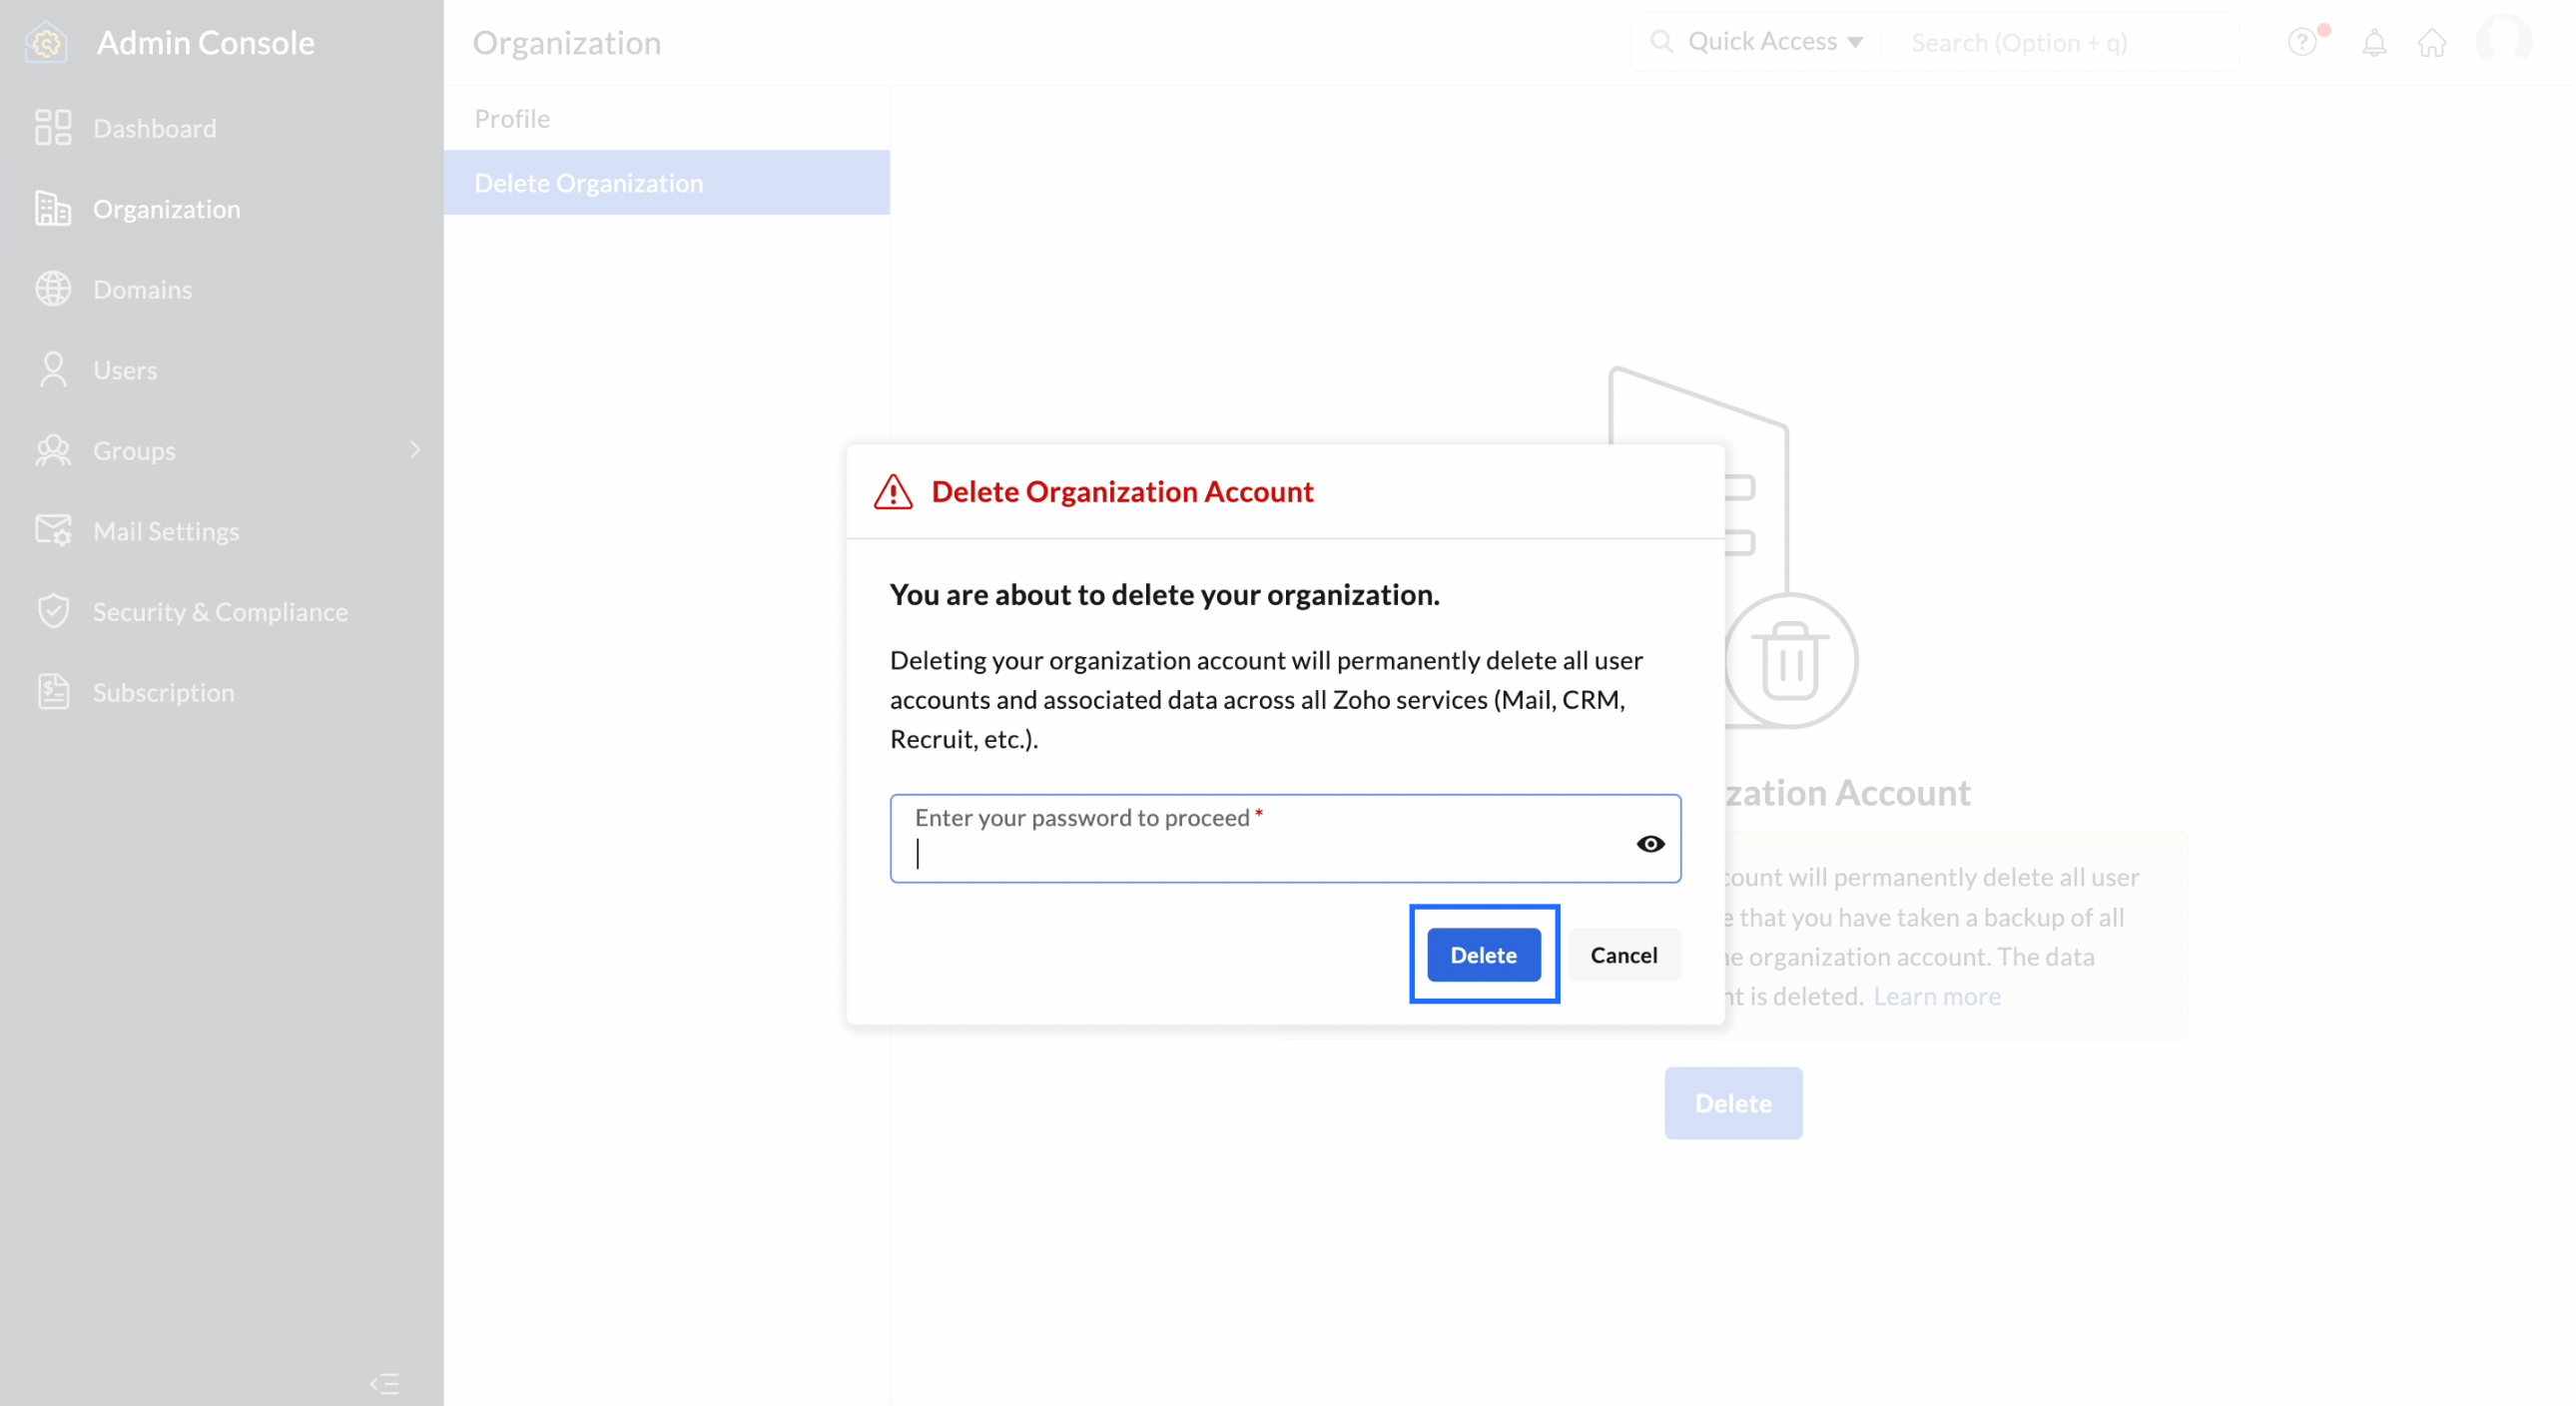Open the help question mark icon
Screen dimensions: 2576x1406
point(2301,43)
